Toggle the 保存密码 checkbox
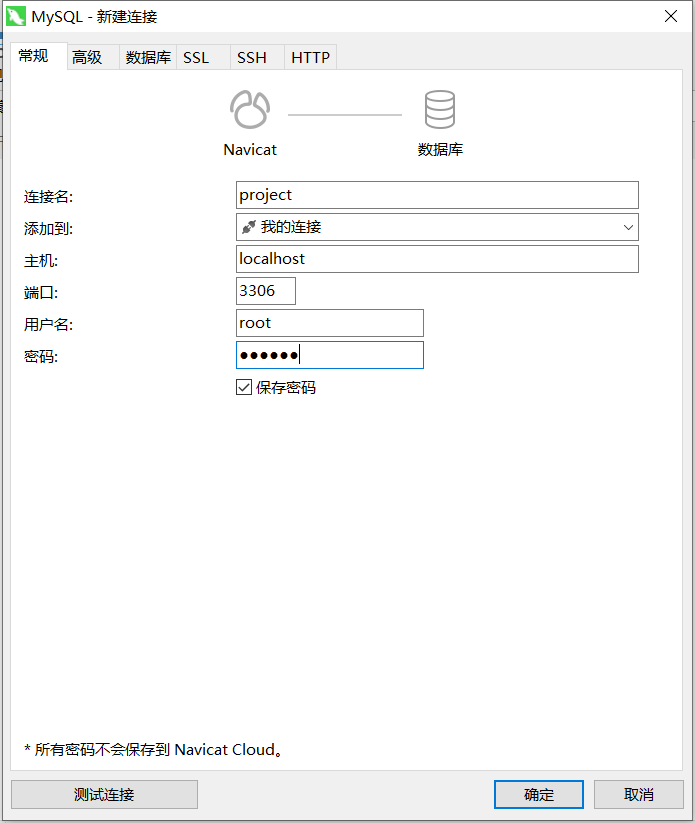This screenshot has width=695, height=823. tap(244, 387)
